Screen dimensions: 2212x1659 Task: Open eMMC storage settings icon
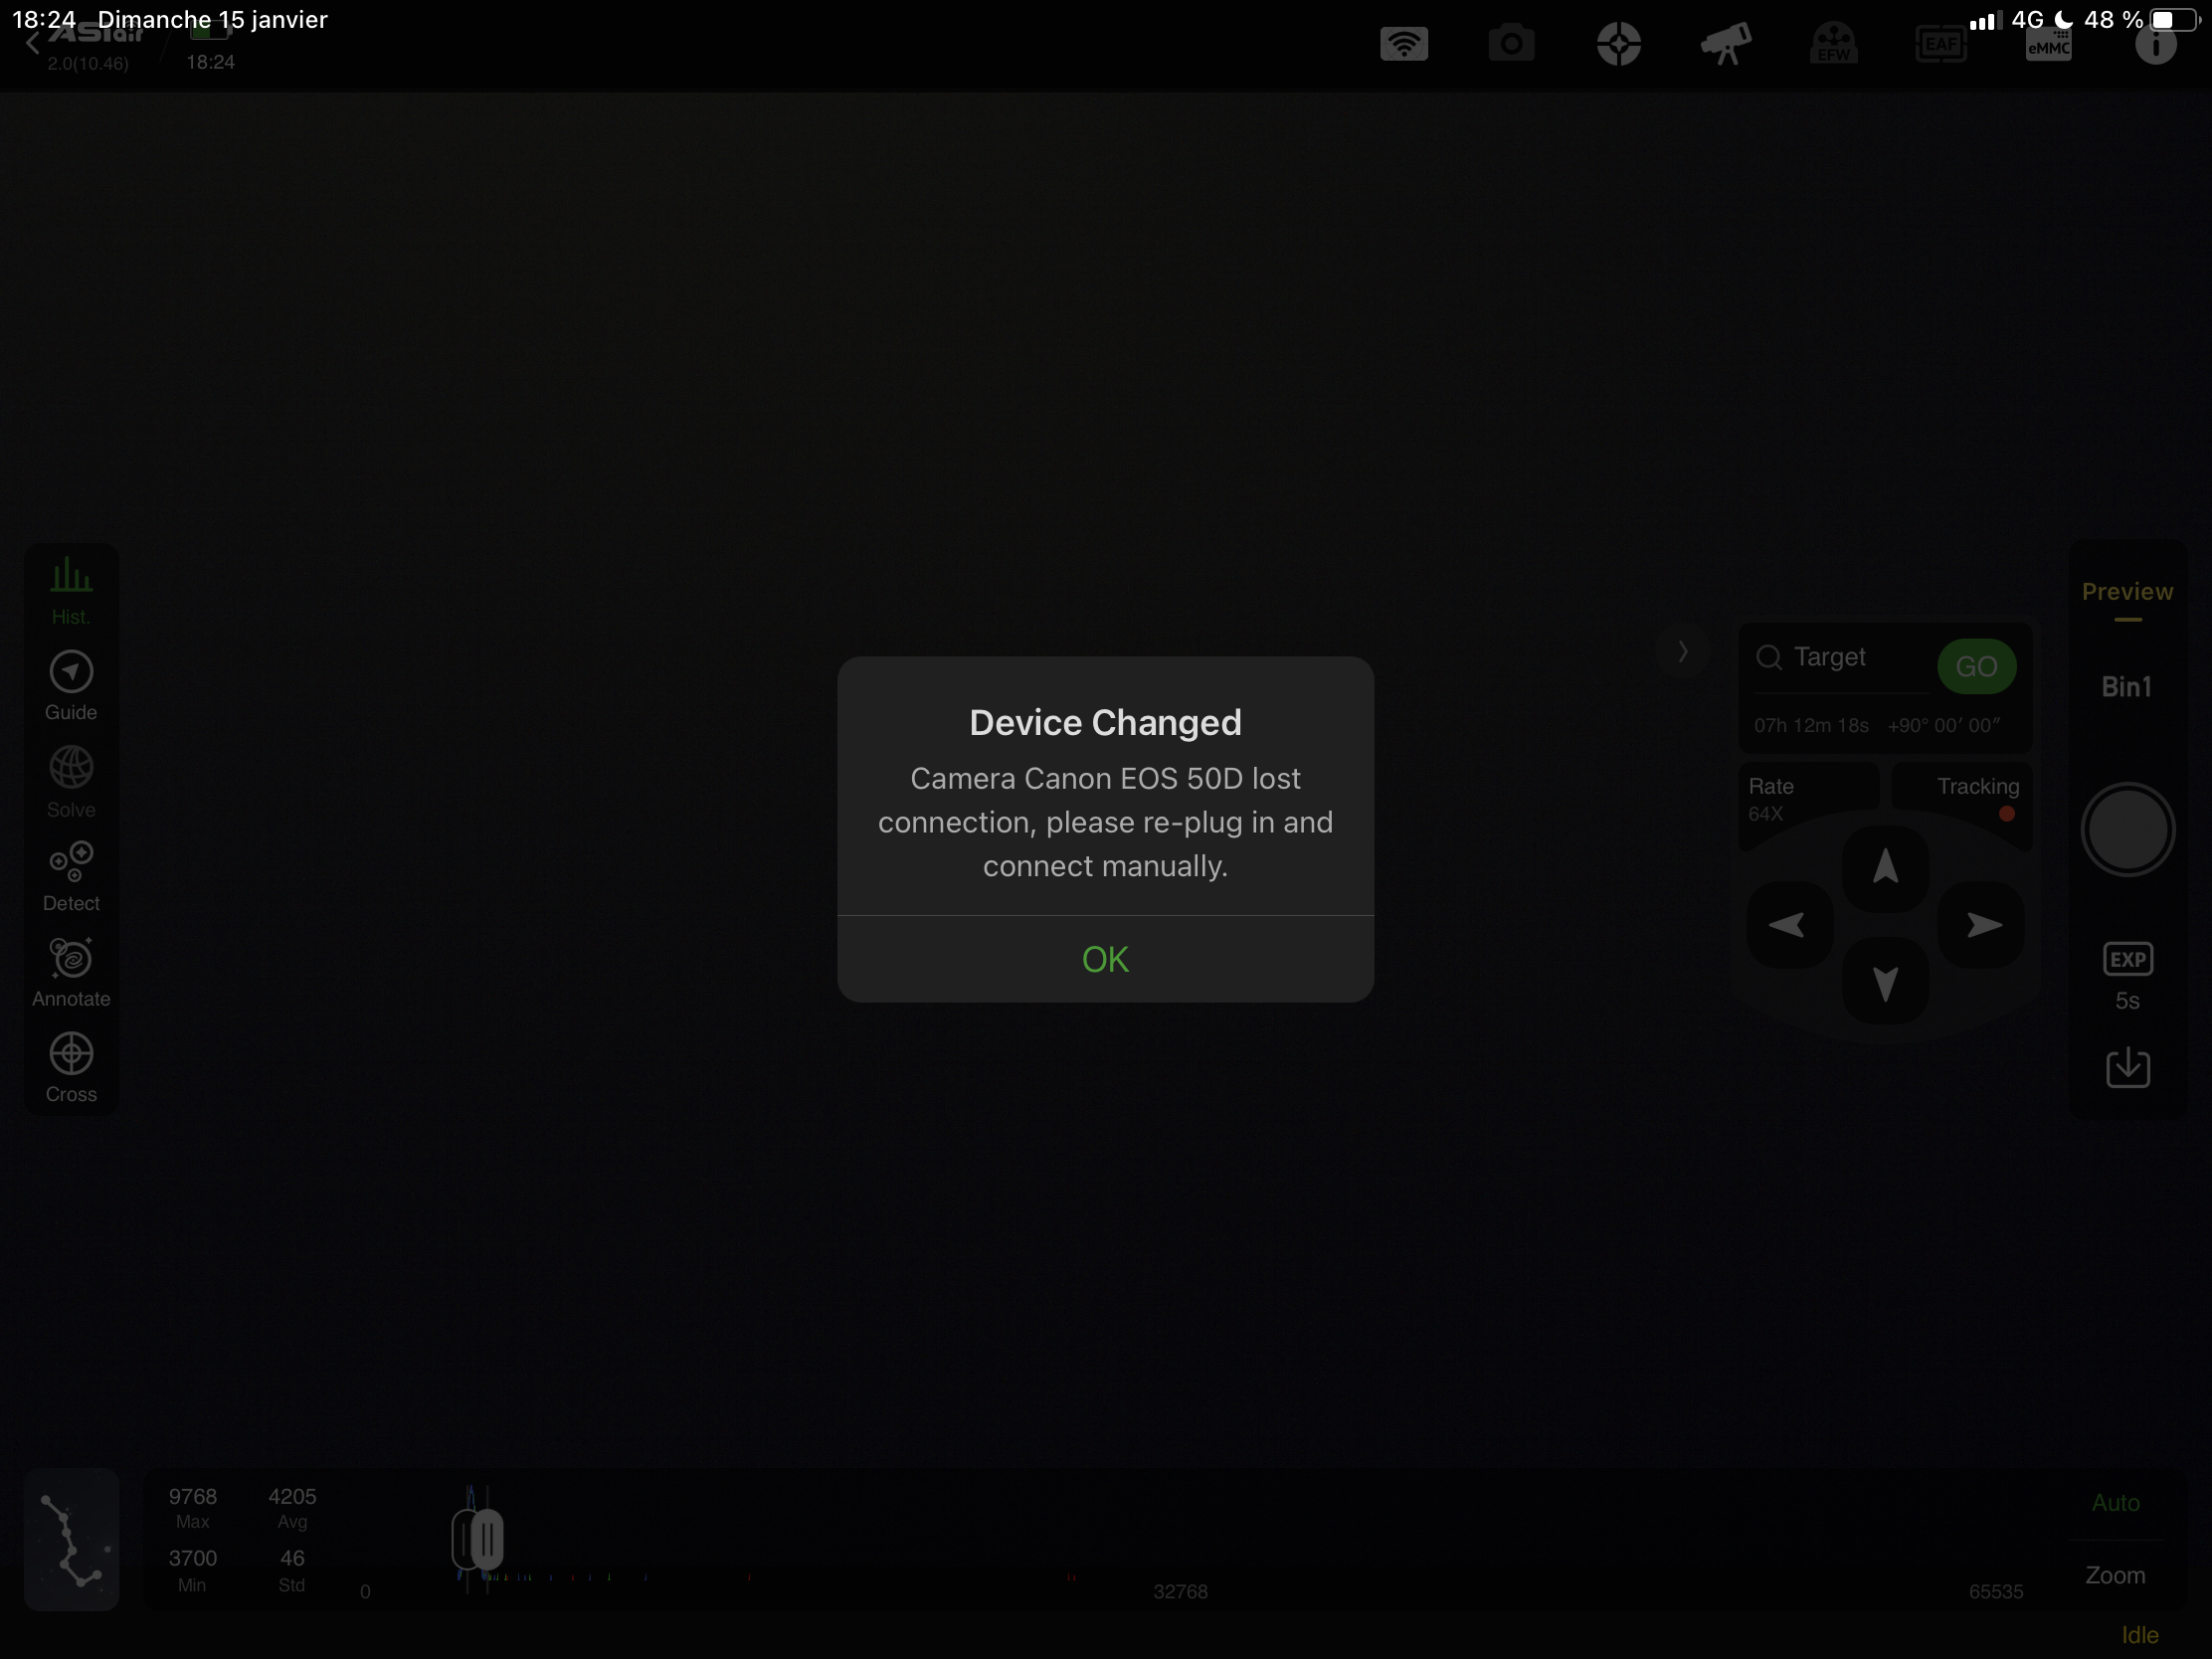pos(2048,45)
